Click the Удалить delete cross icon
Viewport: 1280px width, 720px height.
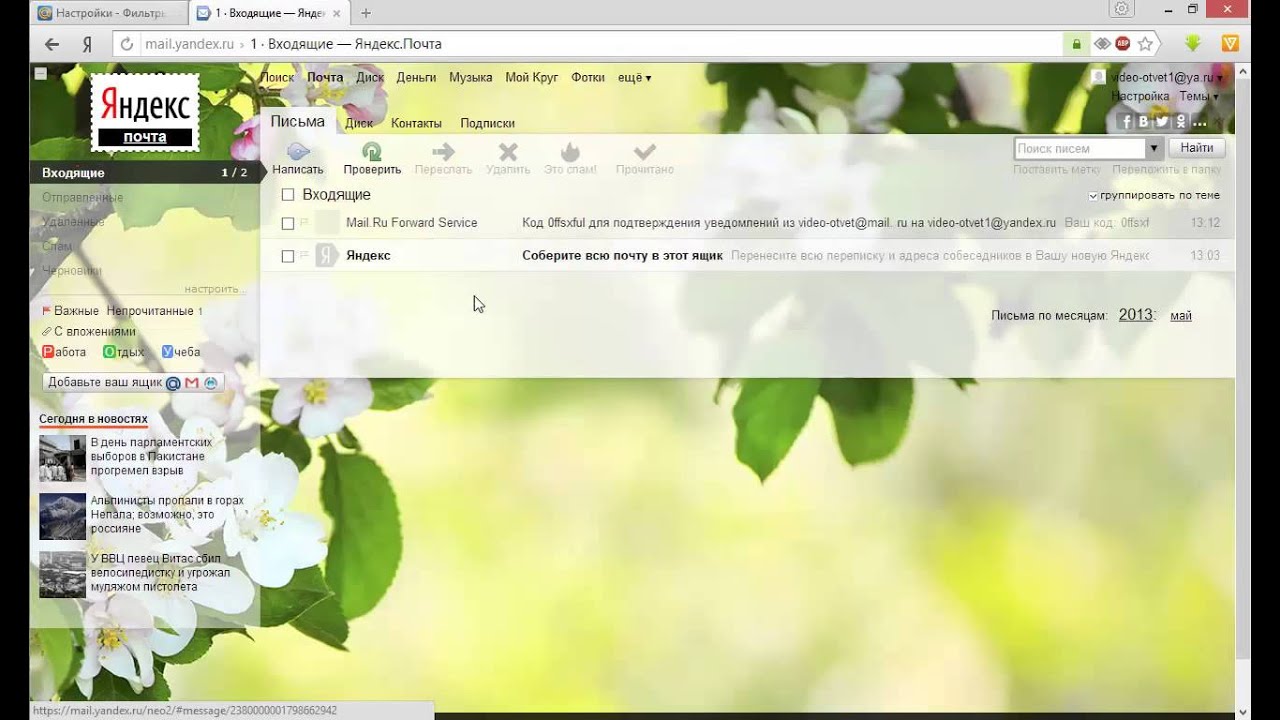click(508, 152)
